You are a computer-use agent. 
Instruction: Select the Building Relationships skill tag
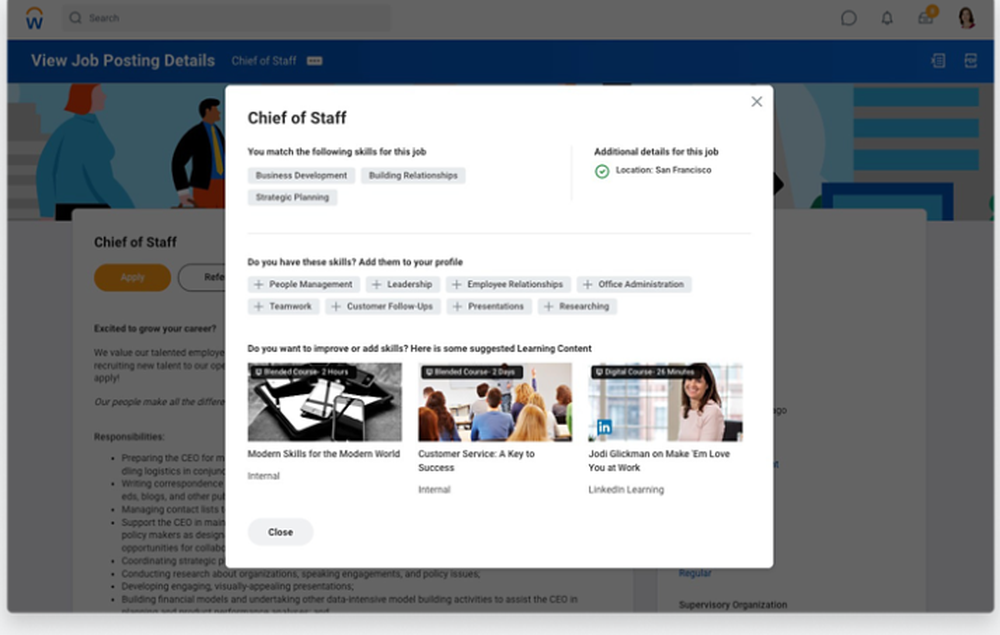click(x=413, y=175)
